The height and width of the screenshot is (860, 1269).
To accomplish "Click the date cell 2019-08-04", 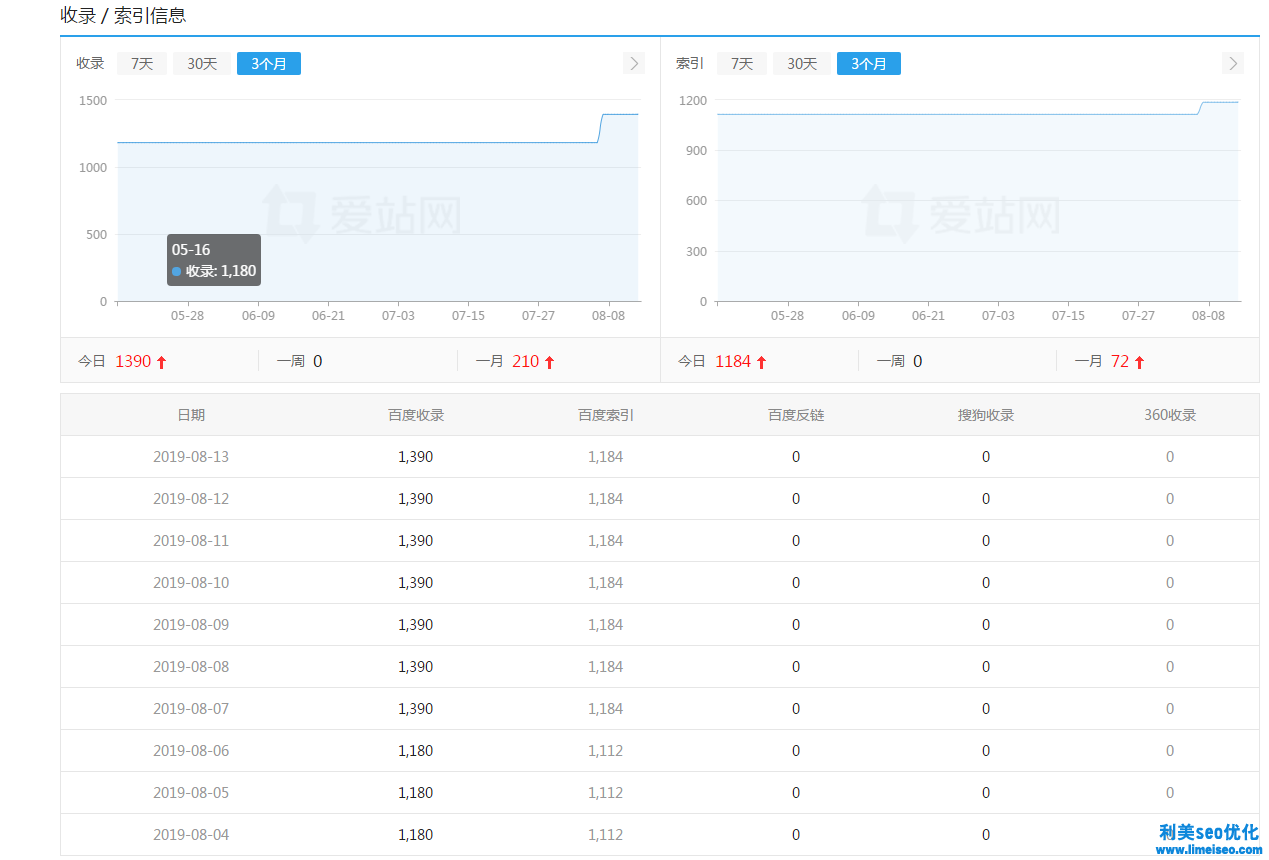I will coord(191,835).
